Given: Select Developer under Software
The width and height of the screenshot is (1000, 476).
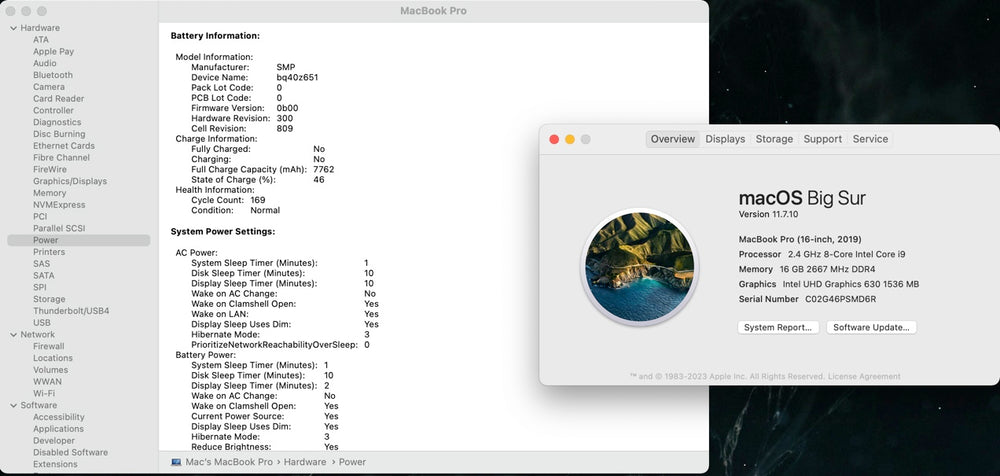Looking at the screenshot, I should pos(54,440).
